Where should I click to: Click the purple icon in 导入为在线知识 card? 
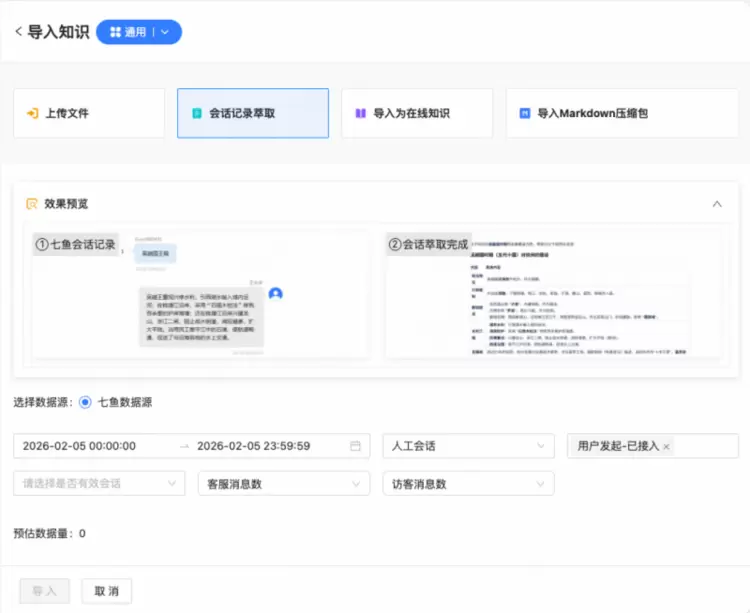pos(360,114)
